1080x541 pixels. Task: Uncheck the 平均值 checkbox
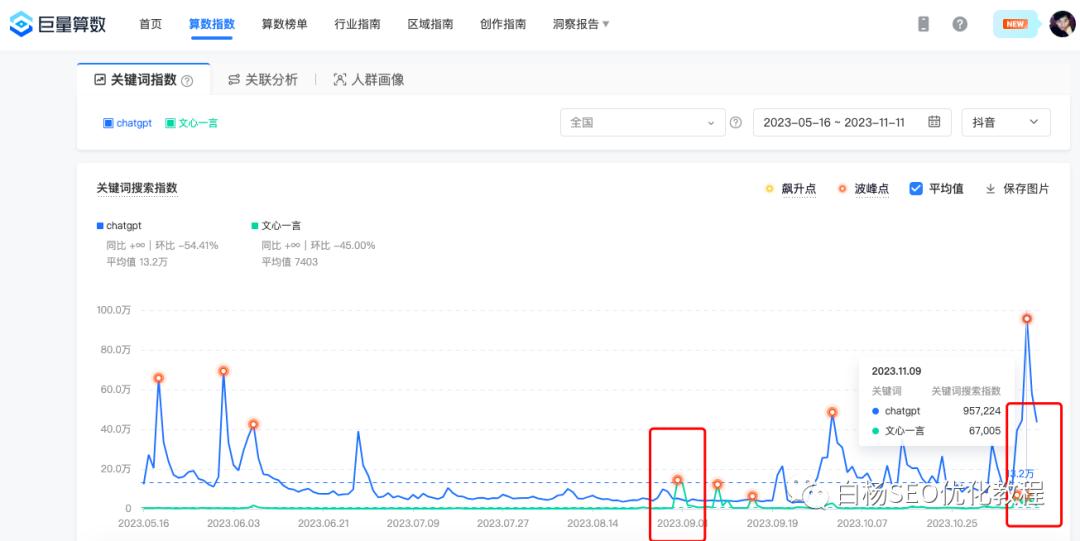pos(916,189)
